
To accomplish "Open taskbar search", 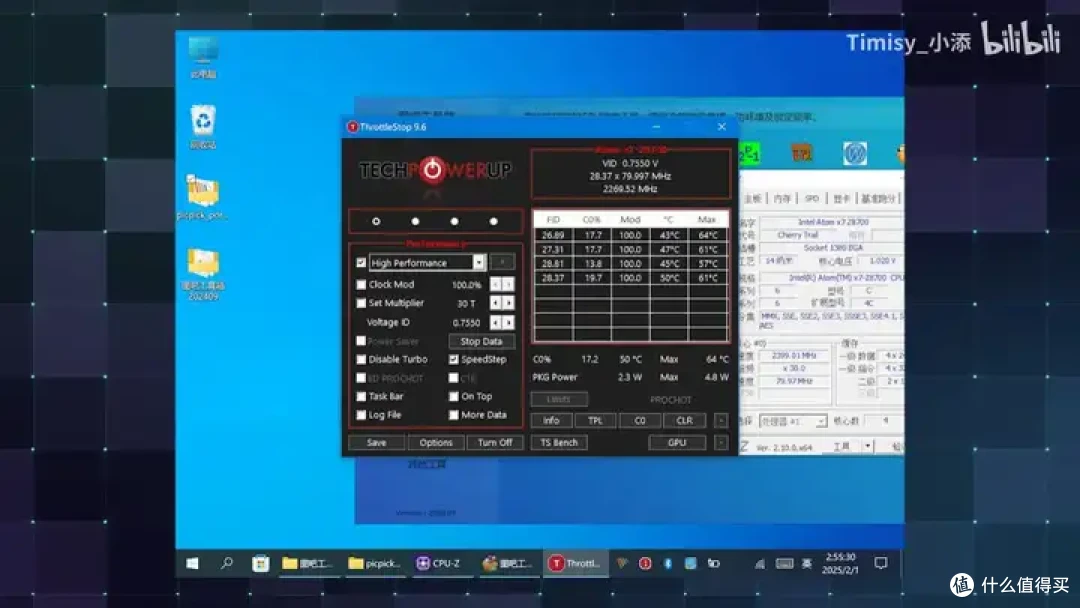I will 227,563.
